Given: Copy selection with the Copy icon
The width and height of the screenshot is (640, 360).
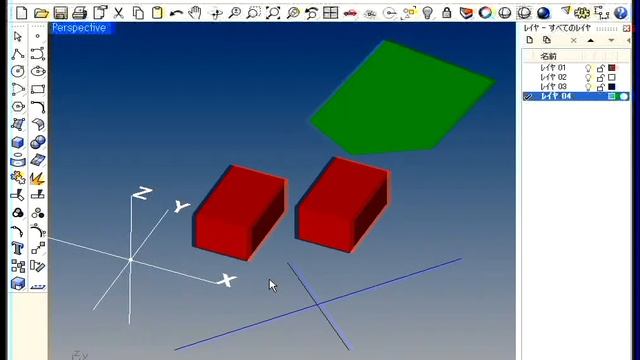Looking at the screenshot, I should point(138,13).
